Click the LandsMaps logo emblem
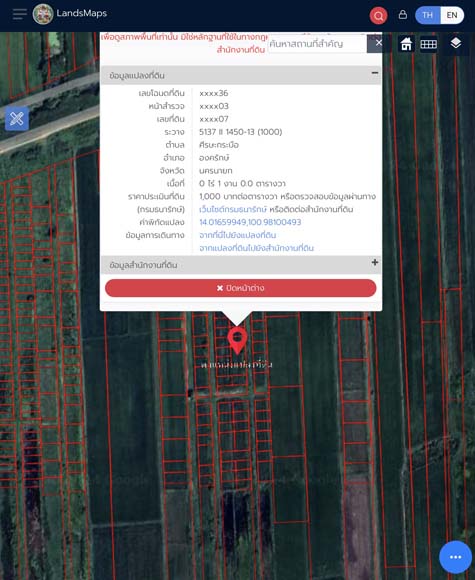This screenshot has width=475, height=580. pyautogui.click(x=43, y=14)
